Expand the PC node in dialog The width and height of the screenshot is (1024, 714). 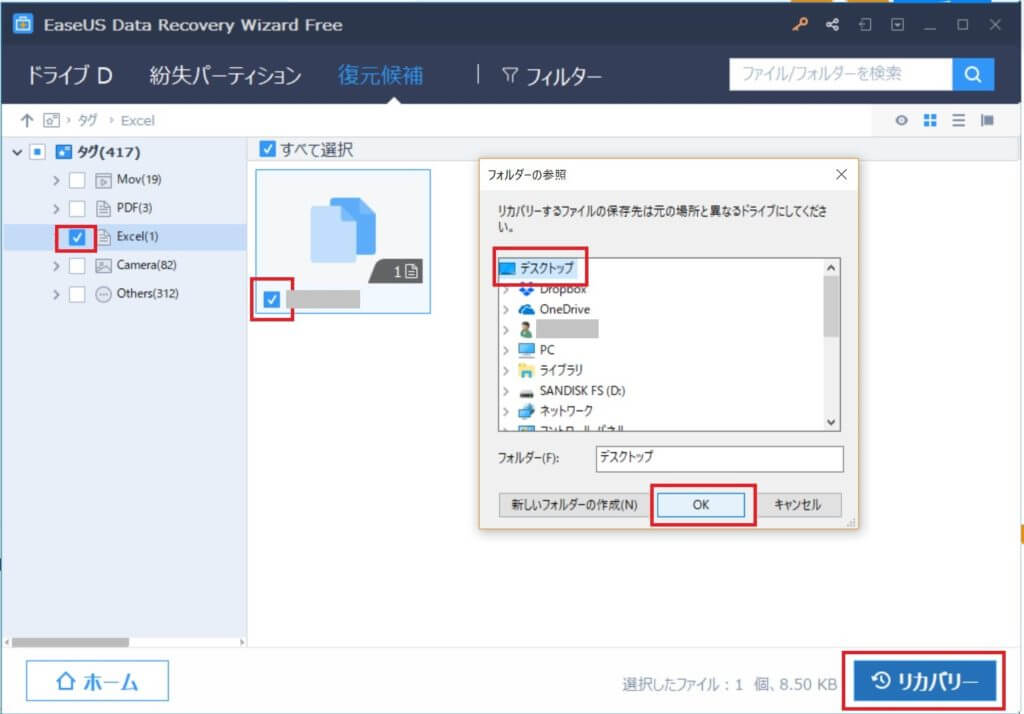click(x=506, y=350)
